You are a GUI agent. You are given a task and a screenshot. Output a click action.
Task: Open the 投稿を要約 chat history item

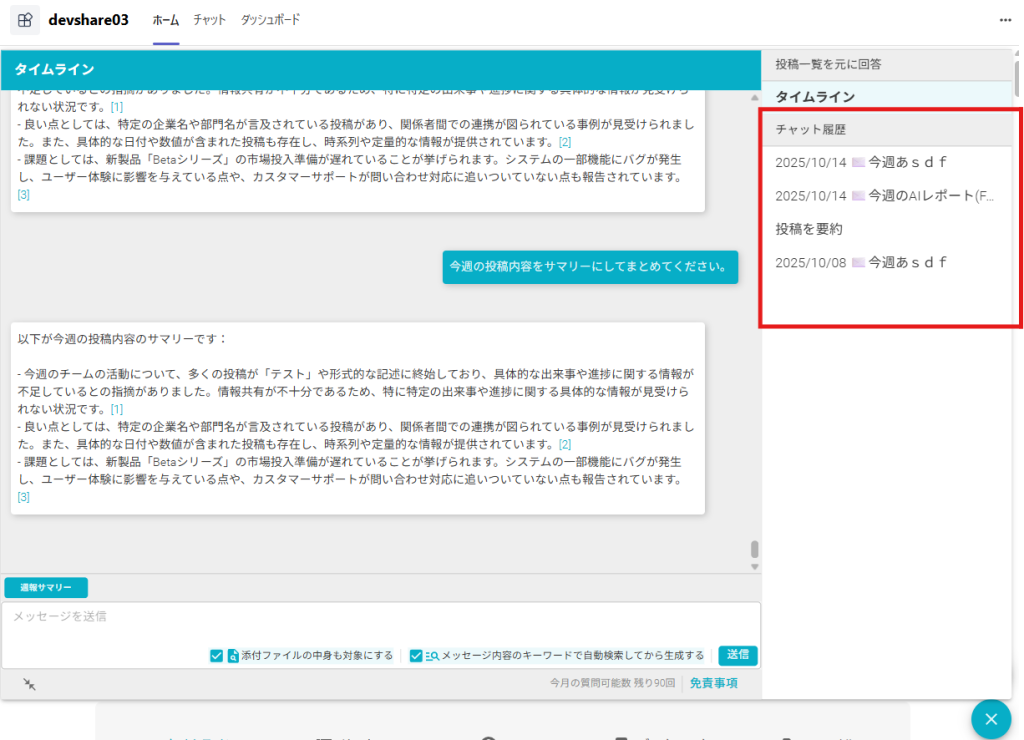[x=809, y=229]
